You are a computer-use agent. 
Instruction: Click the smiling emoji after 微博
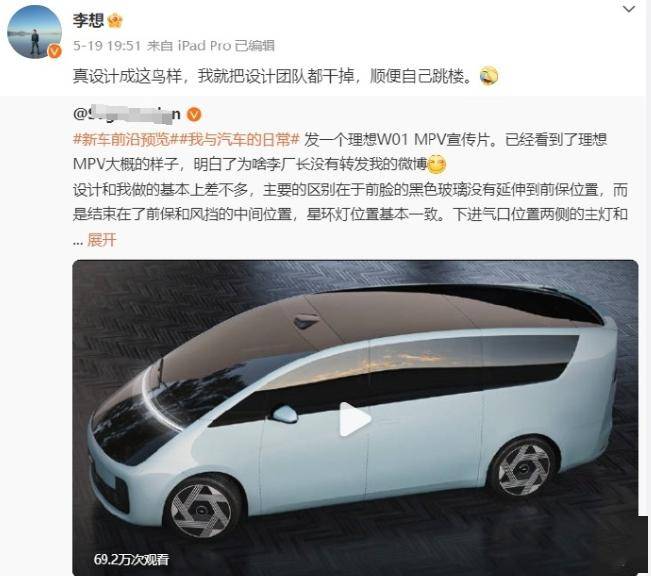tap(436, 164)
